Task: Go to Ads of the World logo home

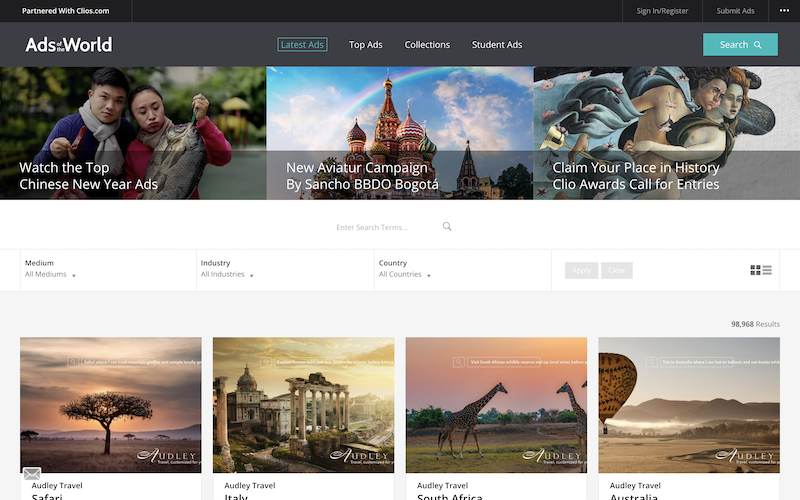Action: pyautogui.click(x=69, y=45)
